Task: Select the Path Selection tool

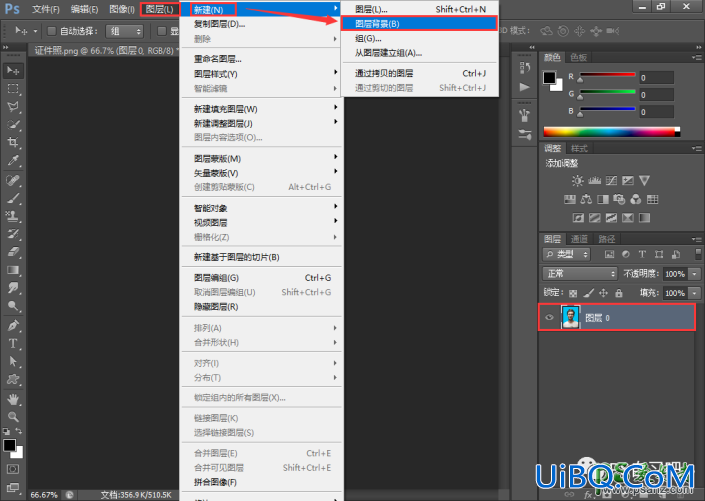Action: pos(13,362)
